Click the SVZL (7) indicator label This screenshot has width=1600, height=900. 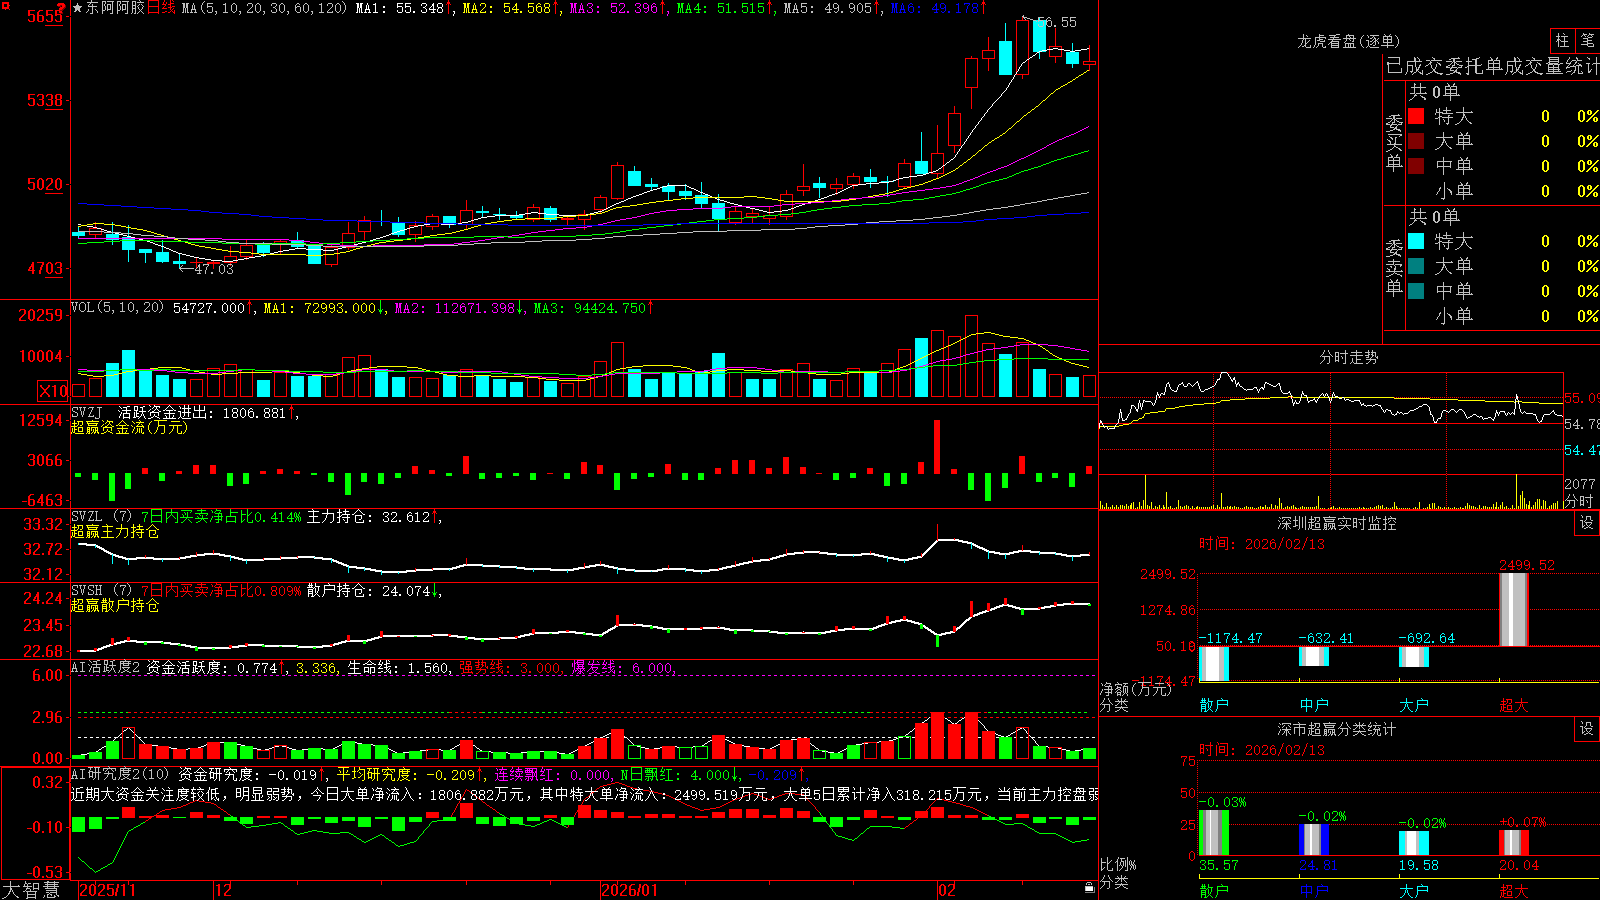coord(101,517)
